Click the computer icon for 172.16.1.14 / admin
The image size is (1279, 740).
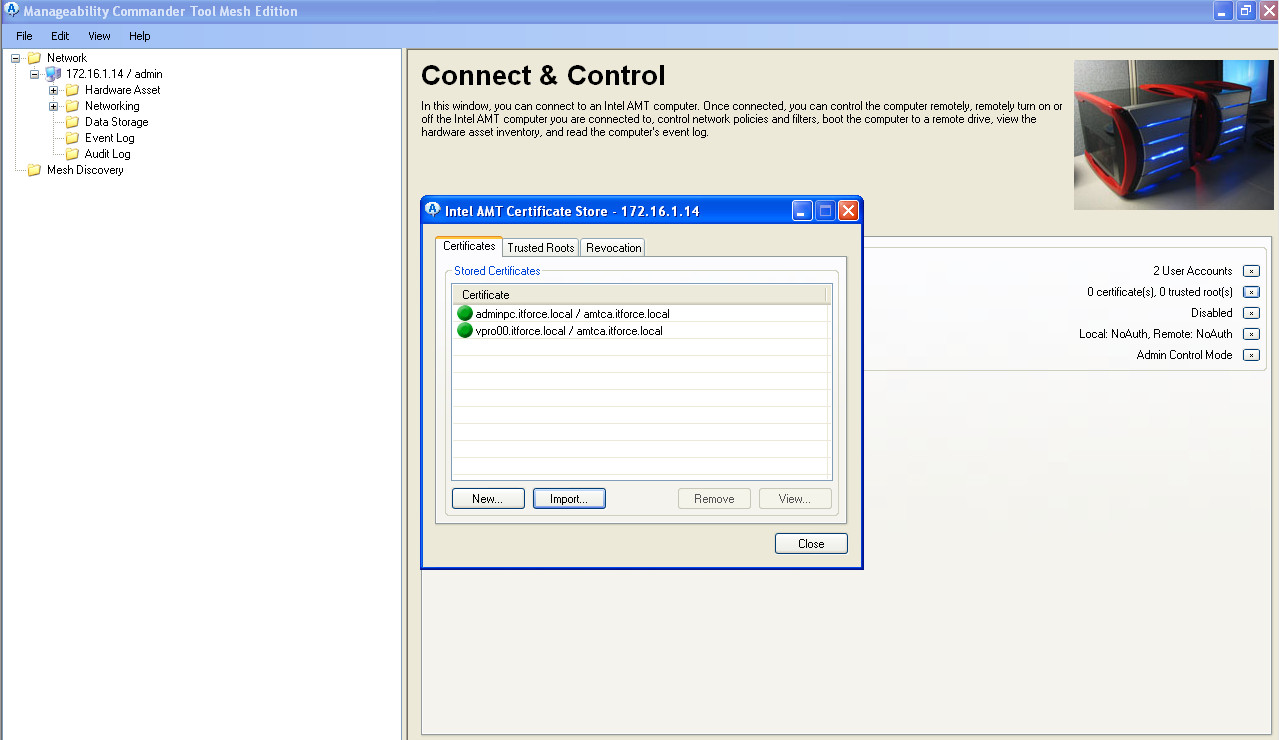[53, 74]
